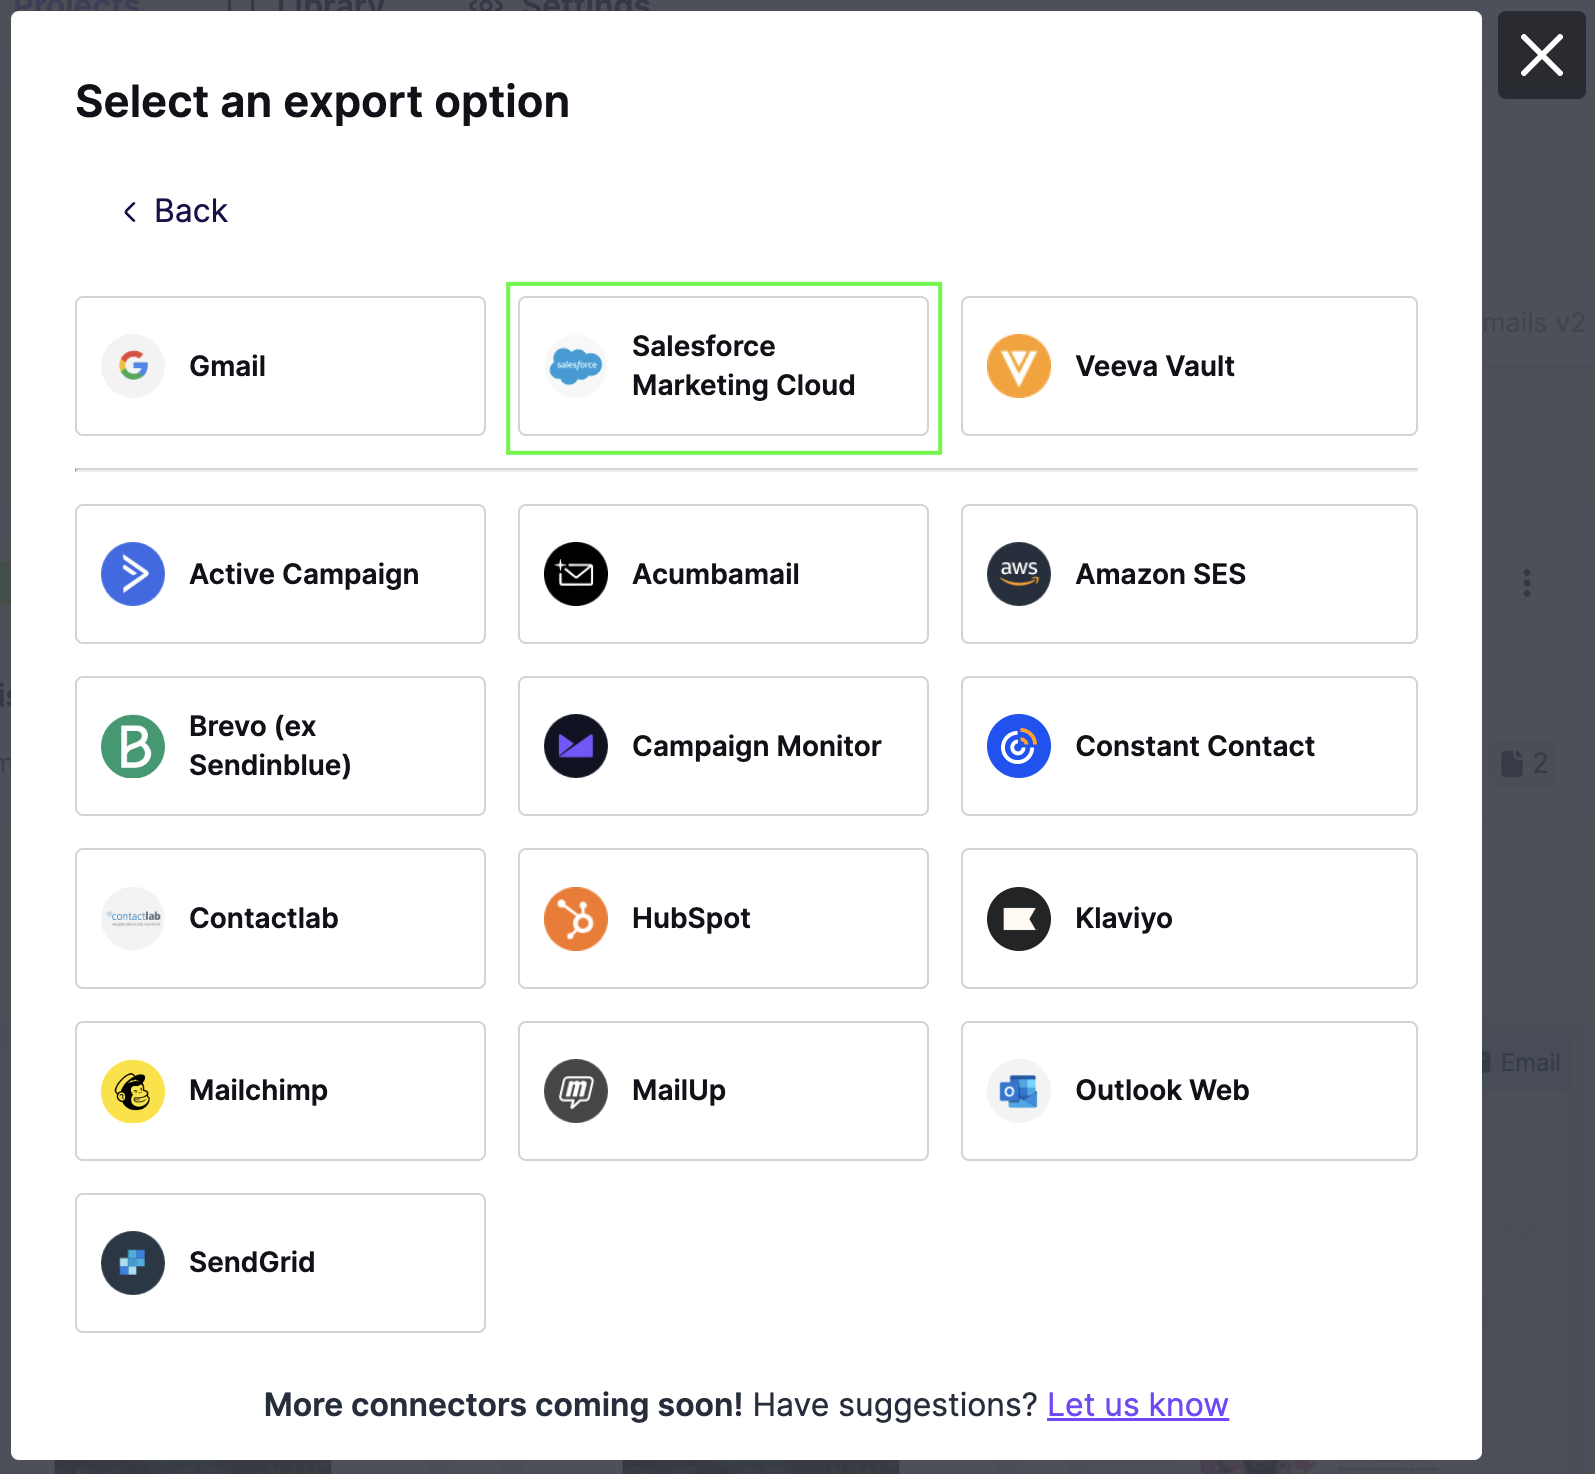Click the MailUp gray m icon
Screen dimensions: 1595x1474
coord(576,1090)
